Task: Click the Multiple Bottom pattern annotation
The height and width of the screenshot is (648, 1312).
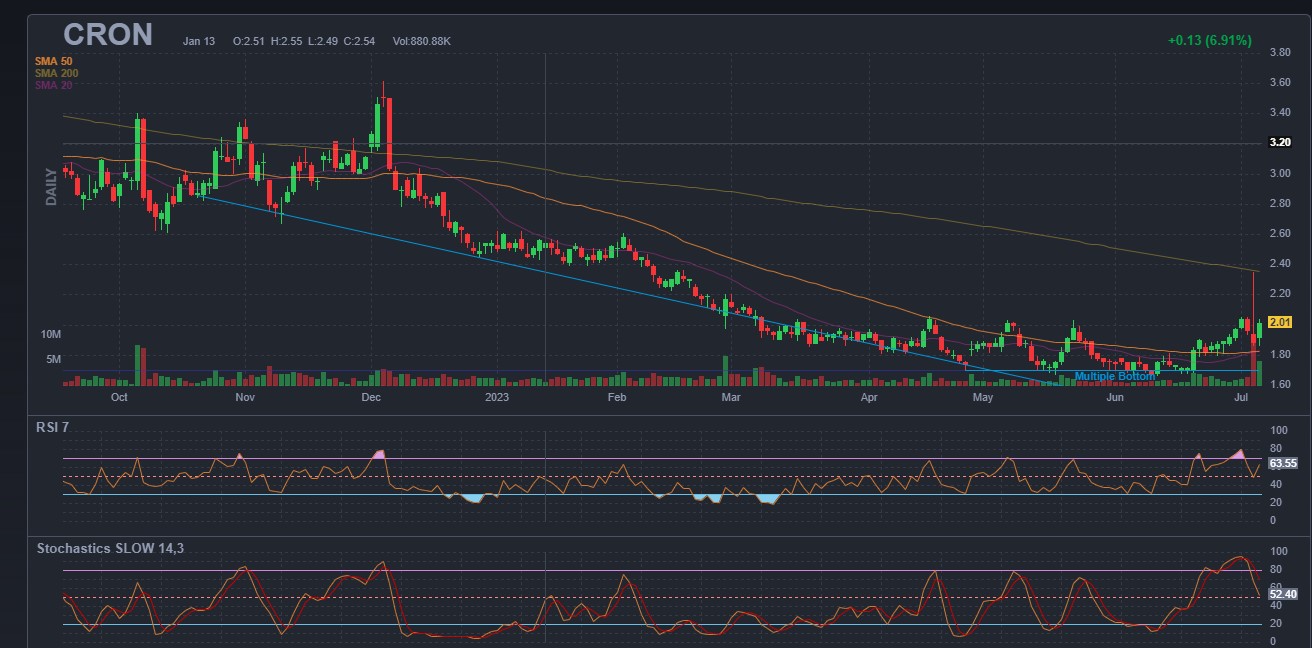Action: (1114, 377)
